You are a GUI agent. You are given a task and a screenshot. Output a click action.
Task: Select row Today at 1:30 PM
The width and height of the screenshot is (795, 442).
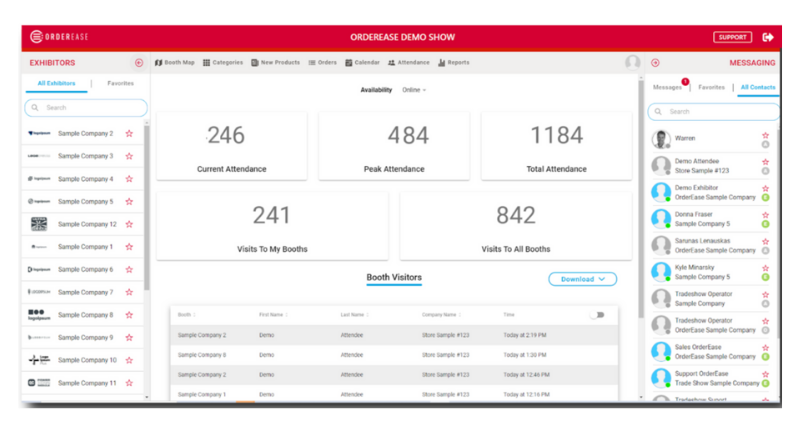point(394,355)
